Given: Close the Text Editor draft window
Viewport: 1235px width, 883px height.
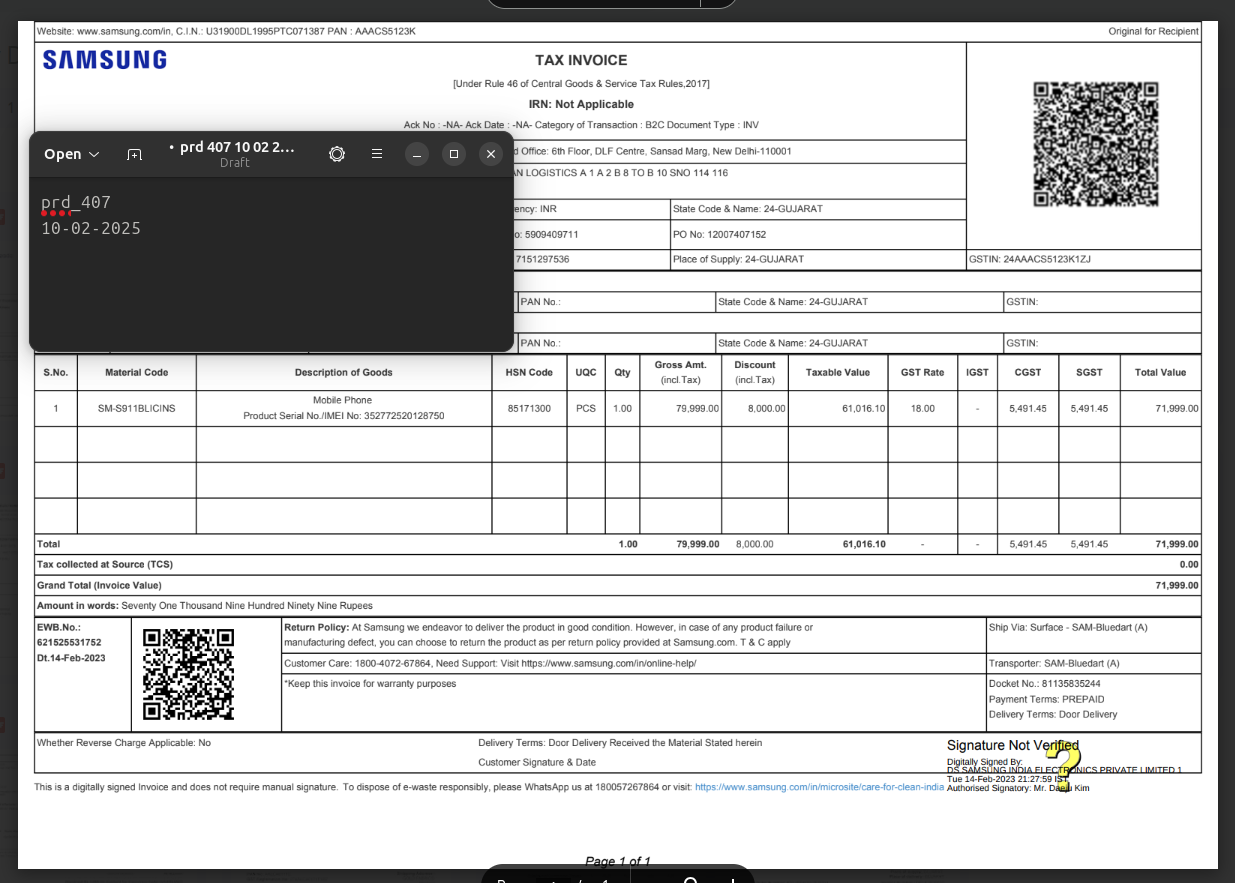Looking at the screenshot, I should coord(490,154).
